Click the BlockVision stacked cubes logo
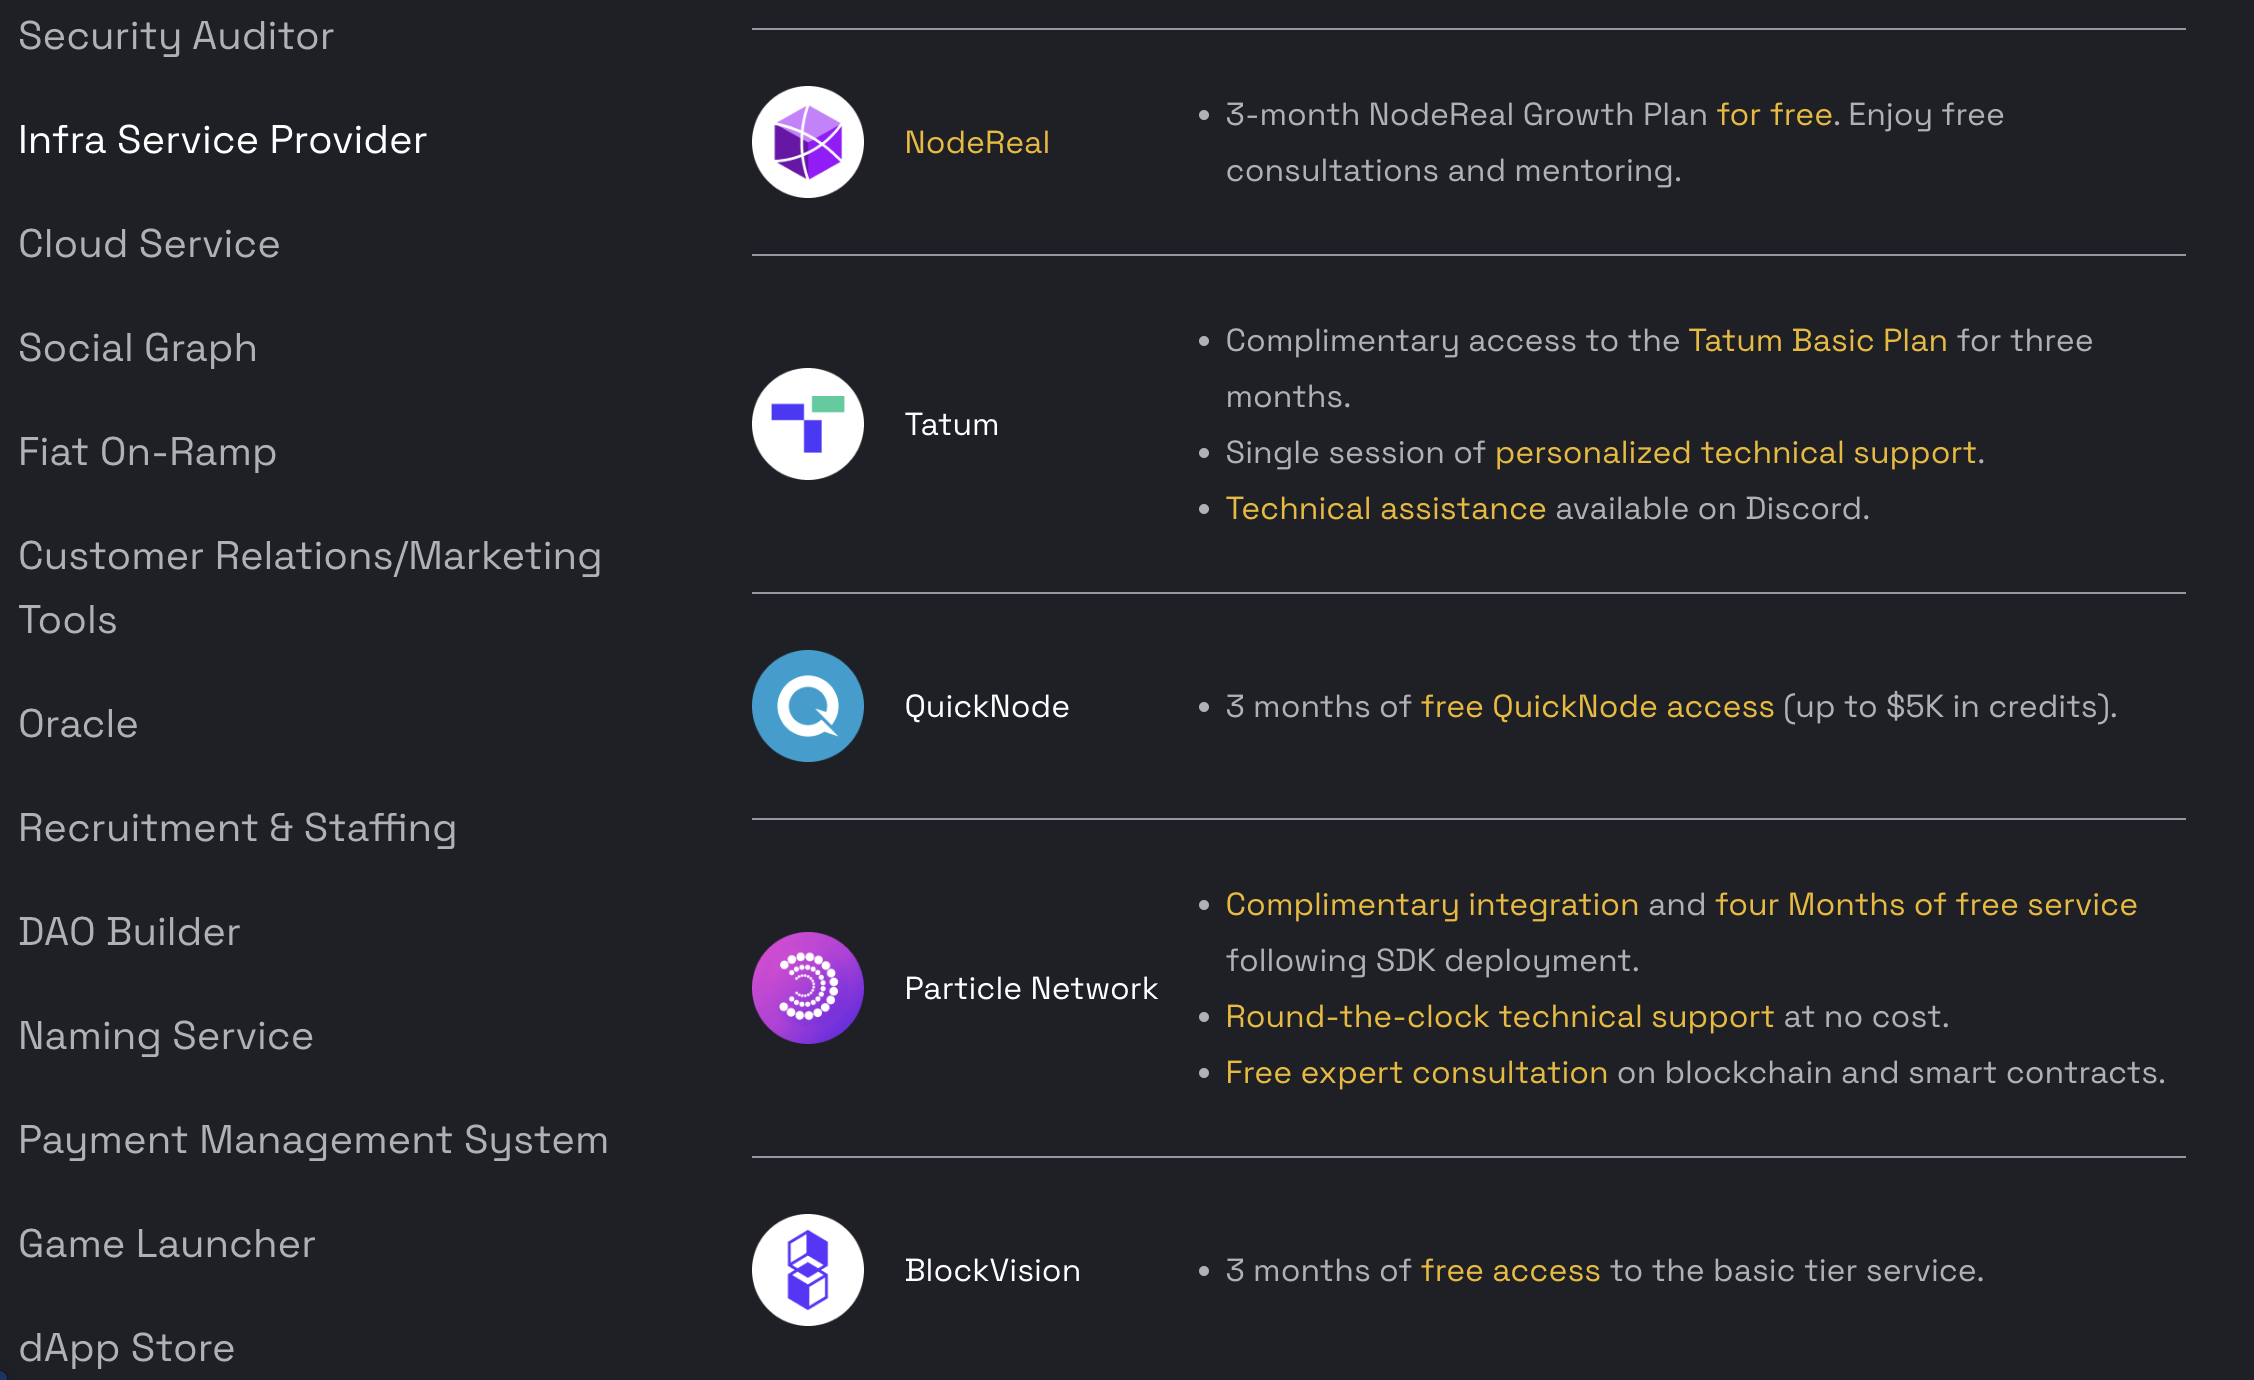Image resolution: width=2254 pixels, height=1380 pixels. 808,1270
